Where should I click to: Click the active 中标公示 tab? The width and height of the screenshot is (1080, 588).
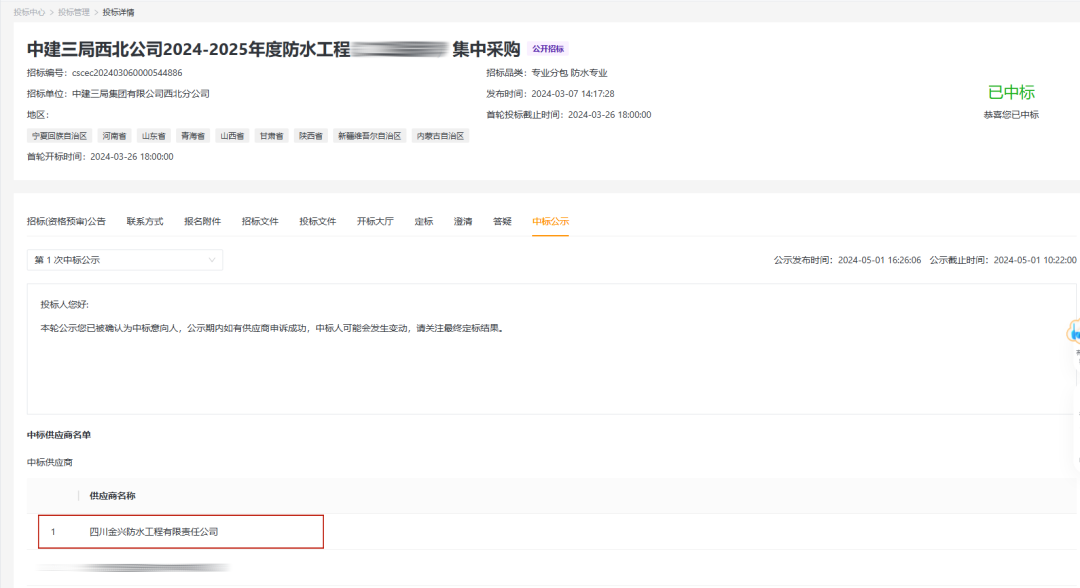coord(550,221)
